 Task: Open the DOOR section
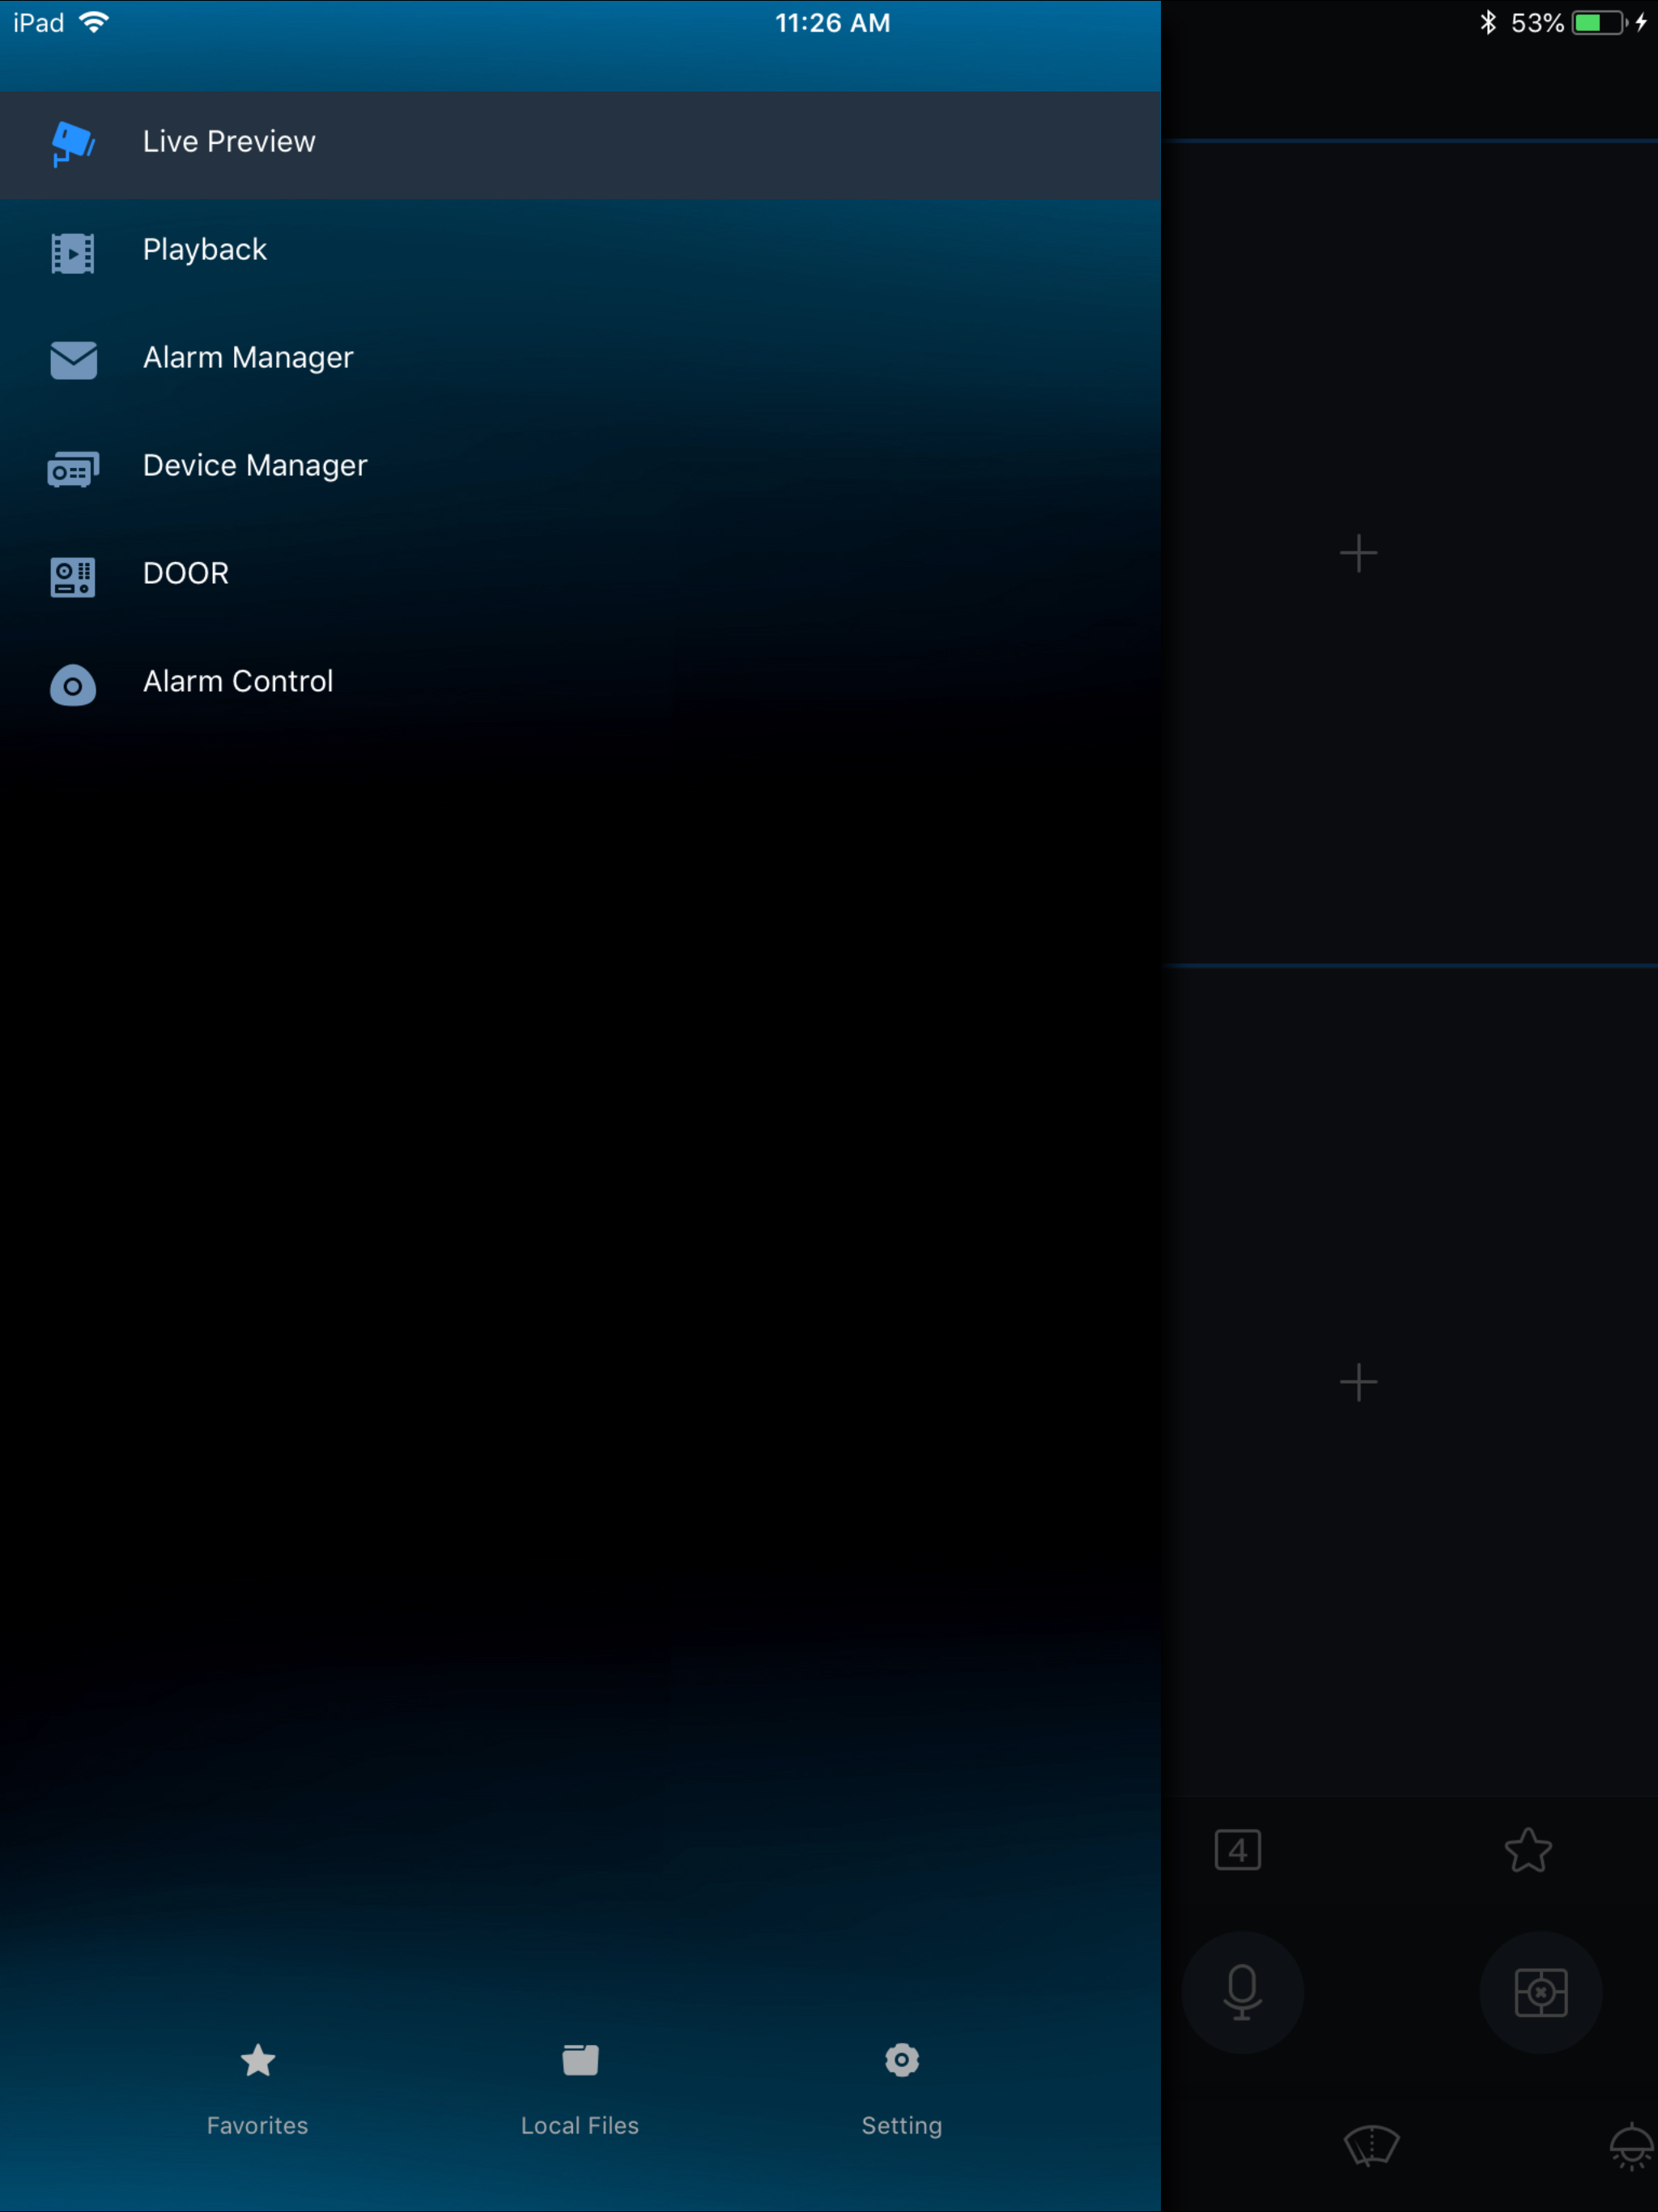pyautogui.click(x=186, y=574)
